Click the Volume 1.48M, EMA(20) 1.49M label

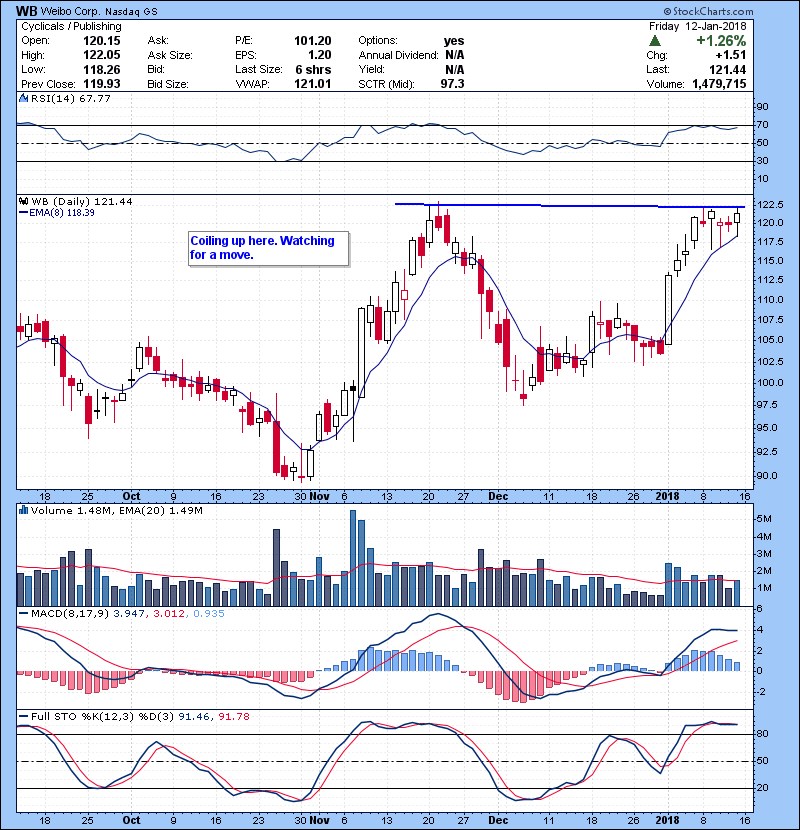tap(116, 510)
